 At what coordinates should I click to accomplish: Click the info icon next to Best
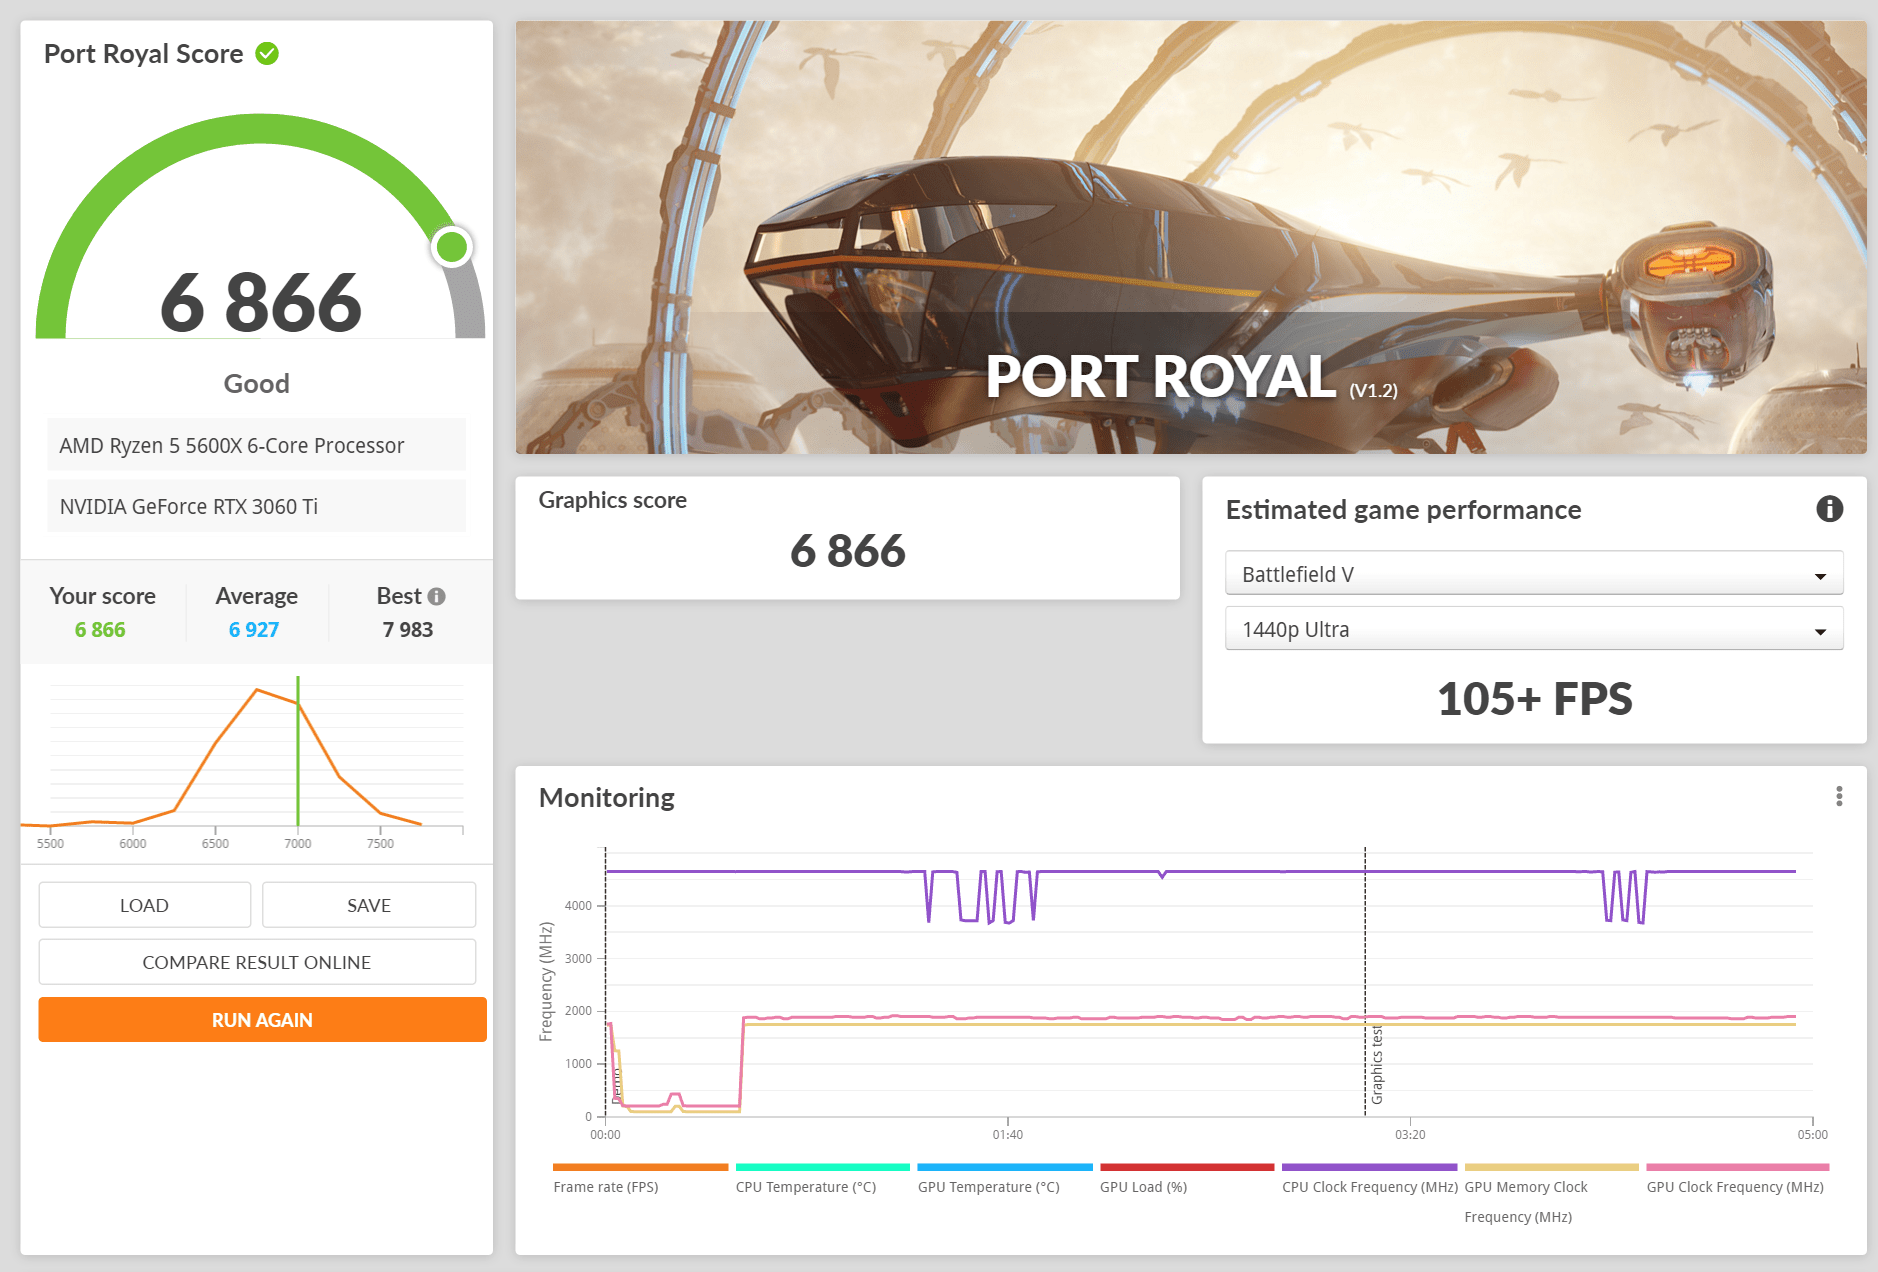[437, 597]
